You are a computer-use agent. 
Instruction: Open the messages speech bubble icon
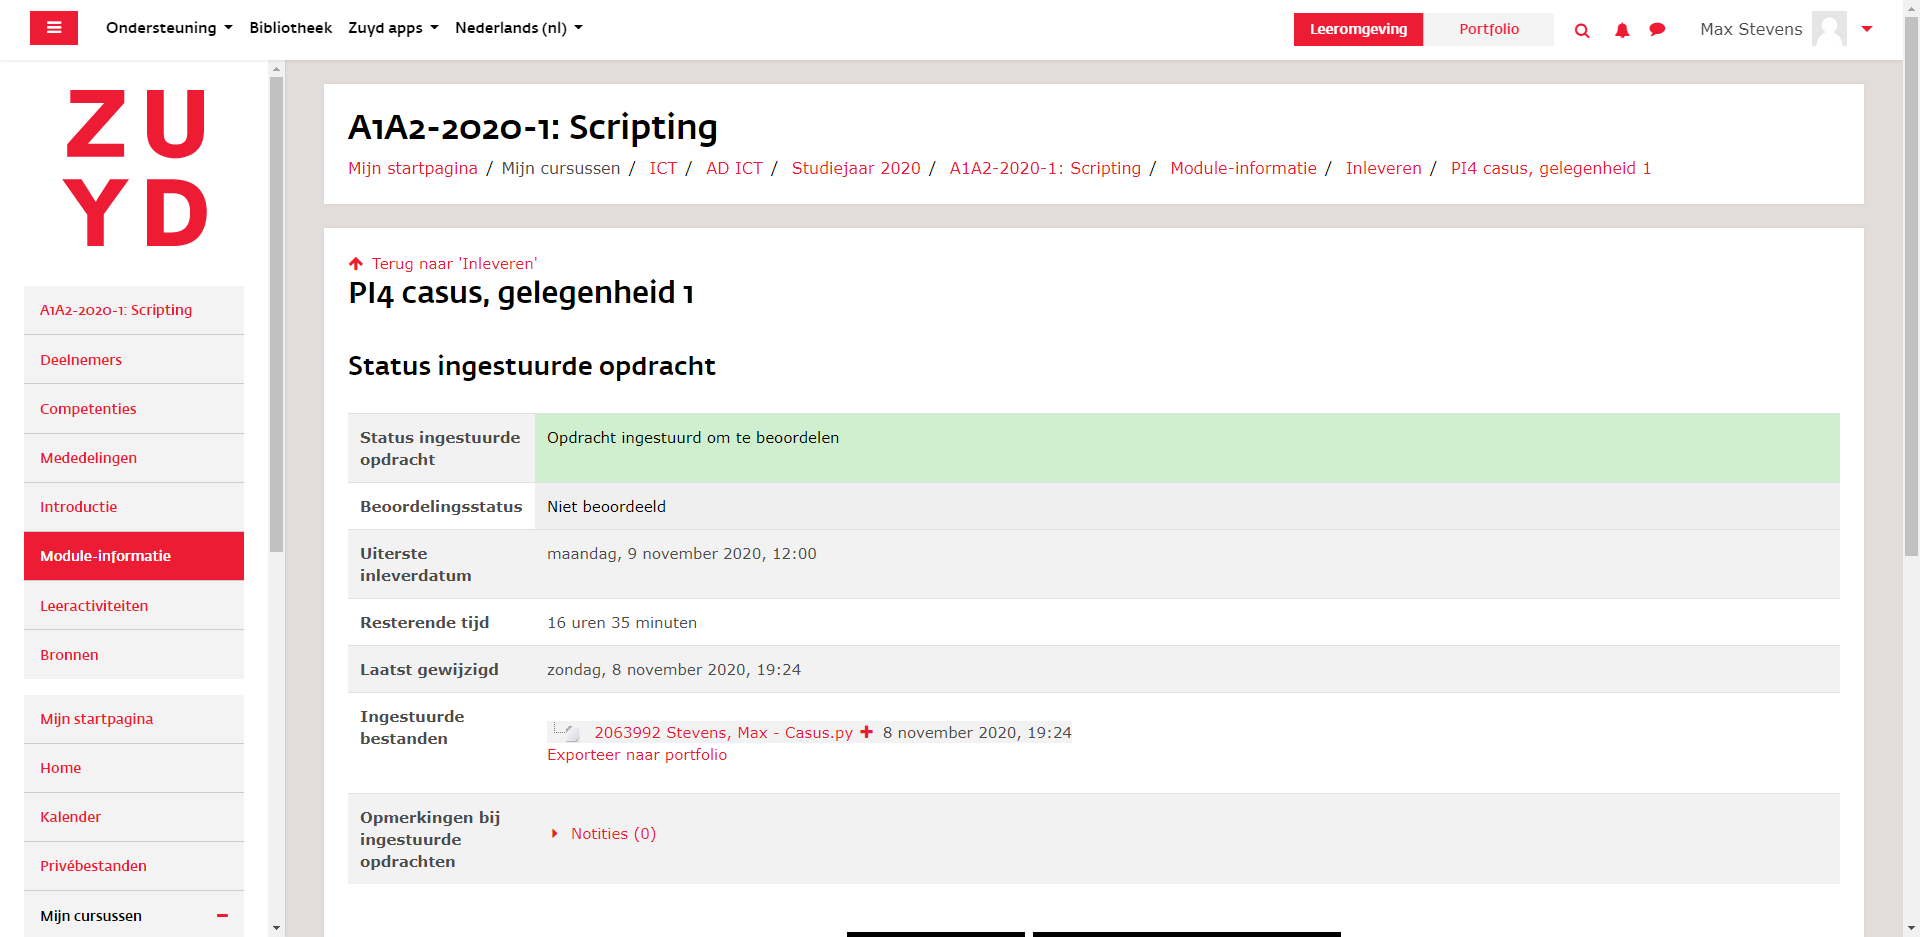pos(1657,30)
